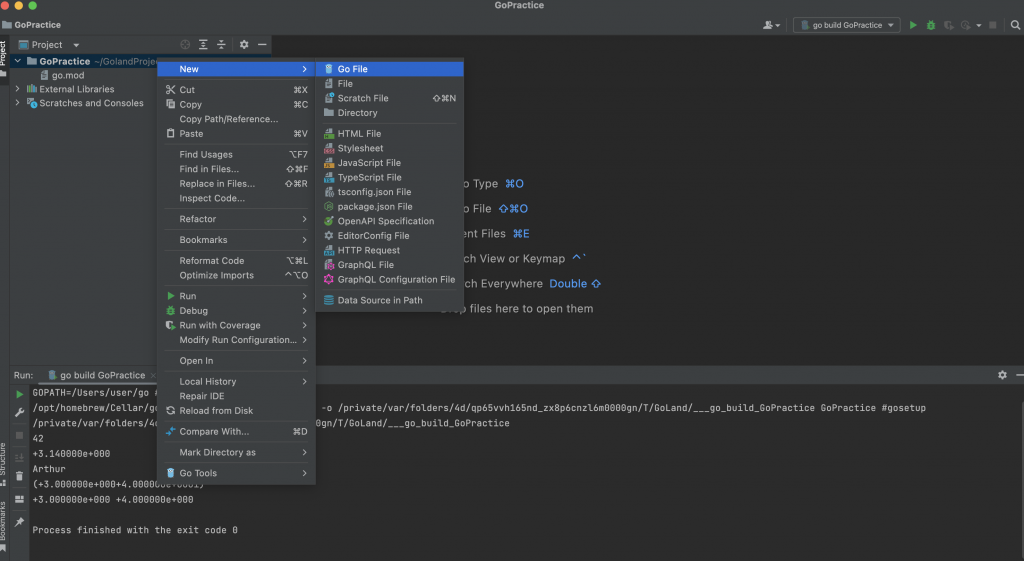Image resolution: width=1024 pixels, height=561 pixels.
Task: Click rerun green arrow in Run panel
Action: coord(19,394)
